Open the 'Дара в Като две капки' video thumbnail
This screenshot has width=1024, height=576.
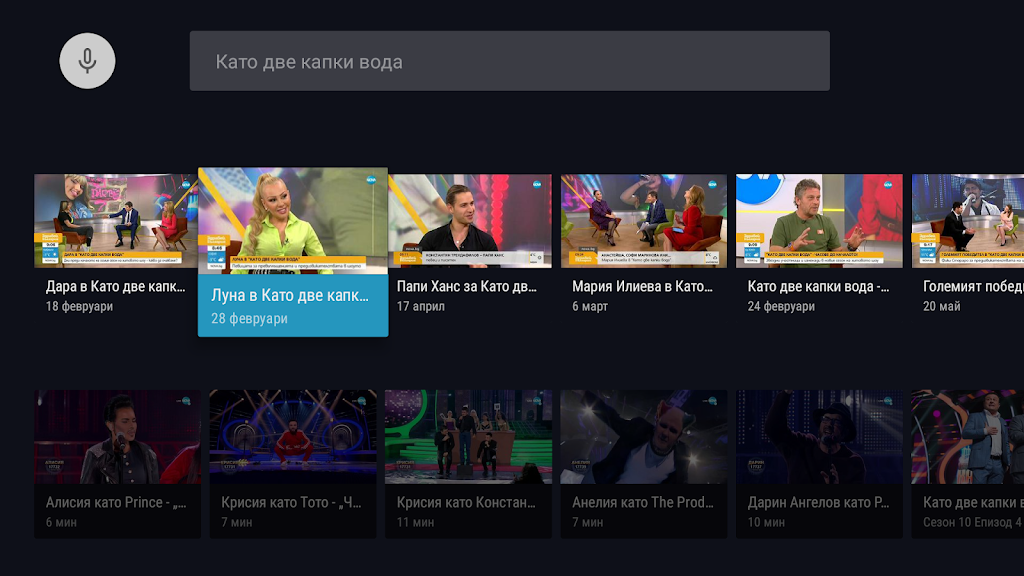(x=117, y=221)
